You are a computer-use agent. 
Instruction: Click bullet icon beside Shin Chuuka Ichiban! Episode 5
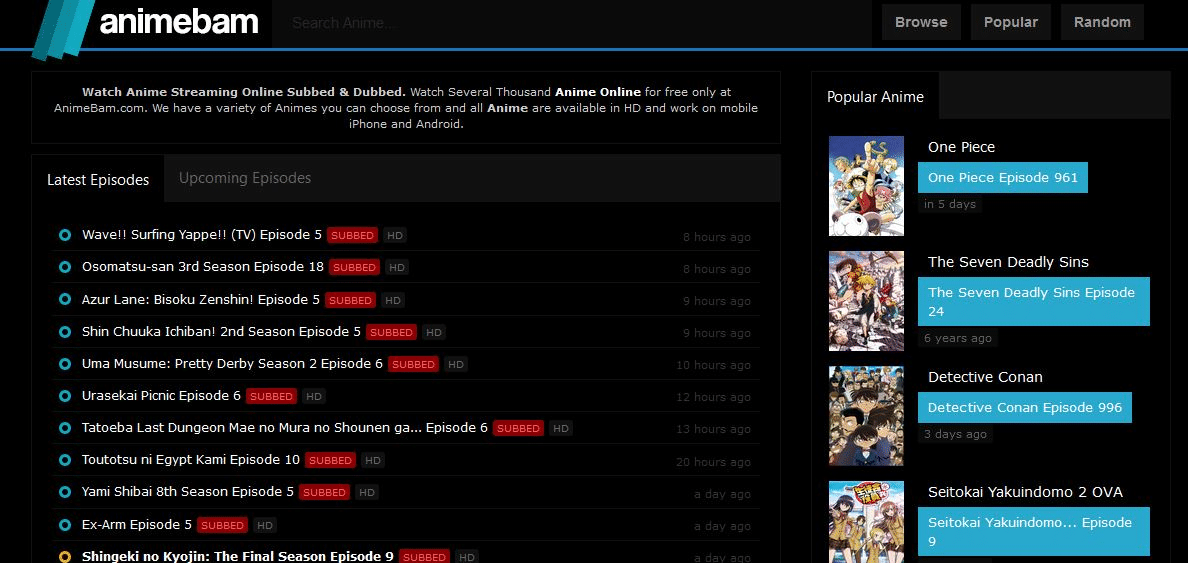coord(65,332)
